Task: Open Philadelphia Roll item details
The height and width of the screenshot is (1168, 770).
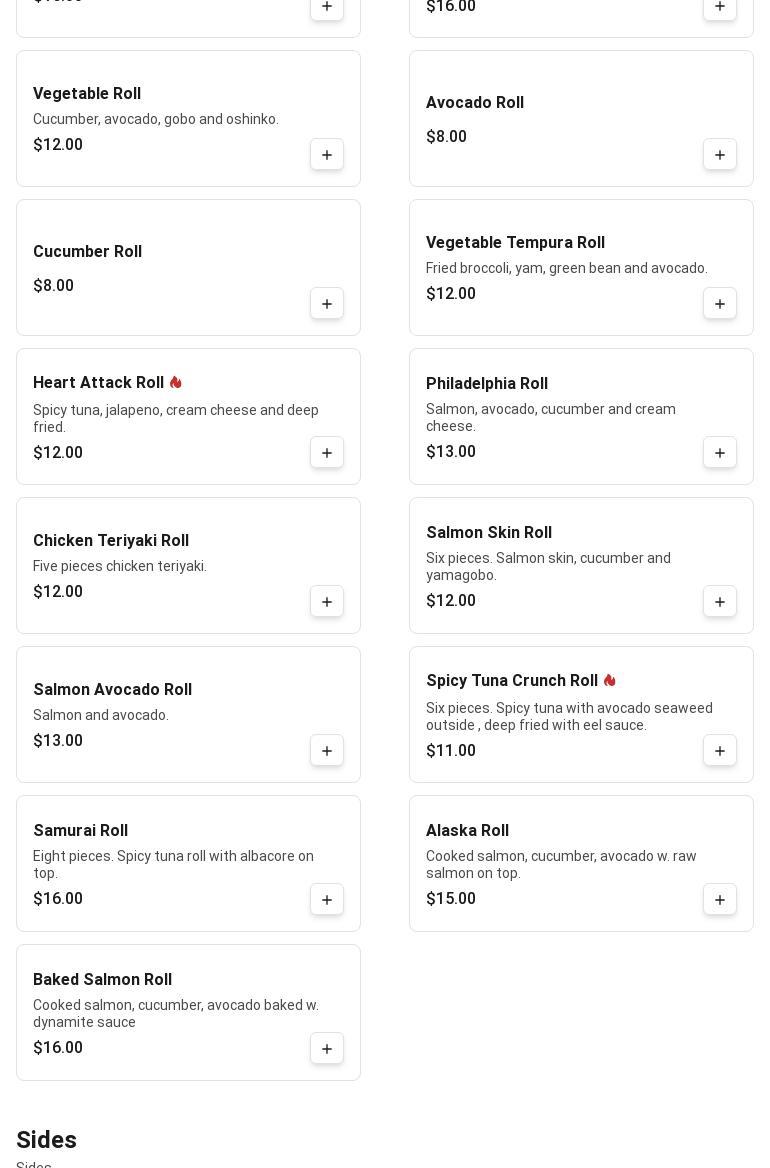Action: click(487, 384)
